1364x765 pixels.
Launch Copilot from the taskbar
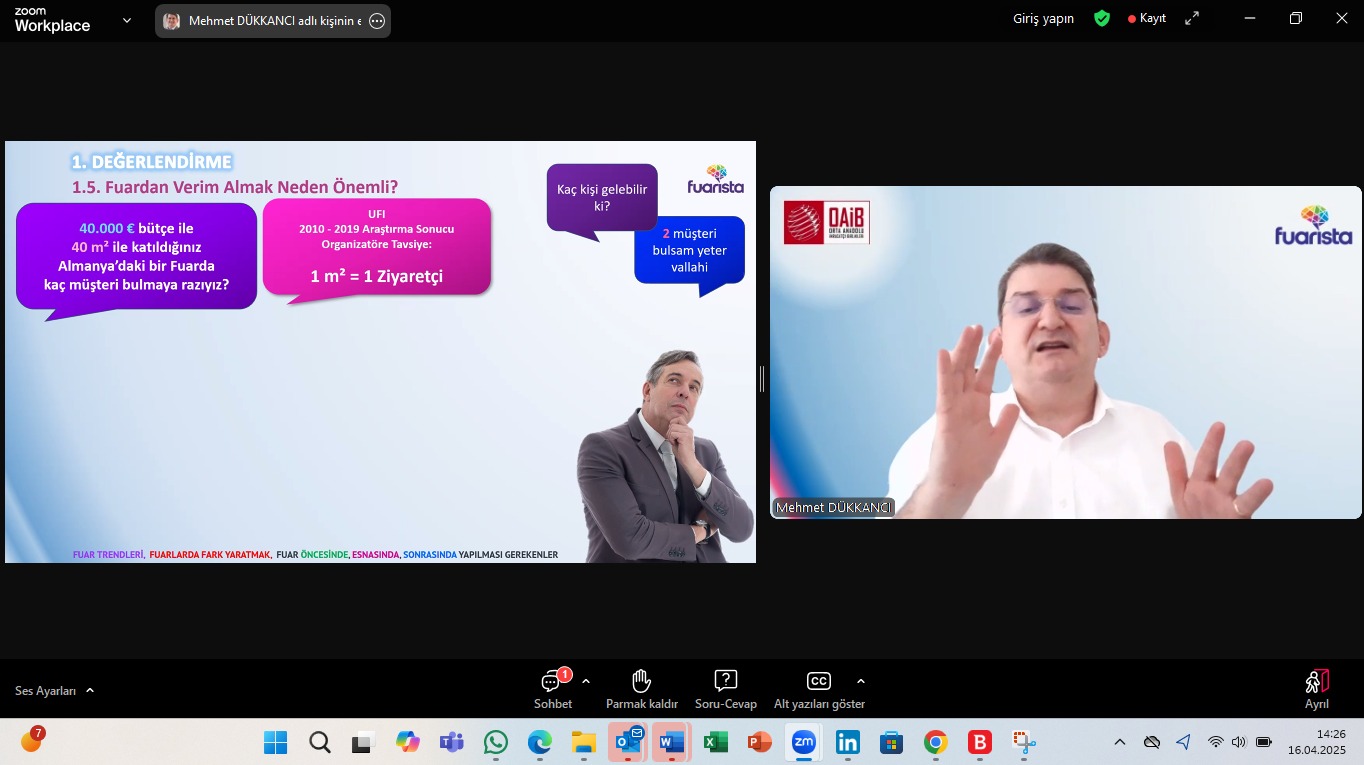[408, 742]
